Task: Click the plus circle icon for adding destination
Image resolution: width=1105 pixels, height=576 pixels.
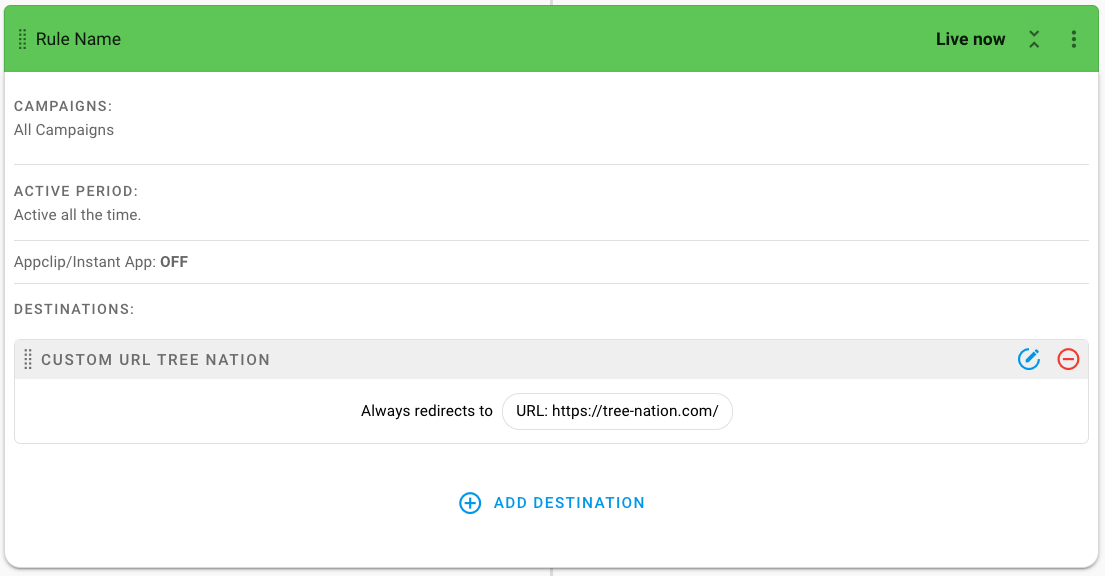Action: (x=470, y=503)
